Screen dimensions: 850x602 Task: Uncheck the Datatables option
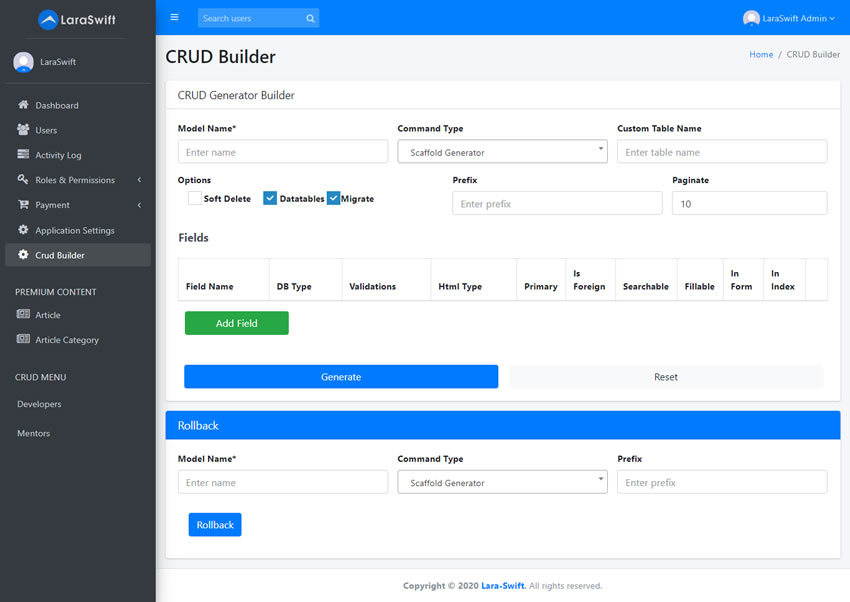click(270, 198)
